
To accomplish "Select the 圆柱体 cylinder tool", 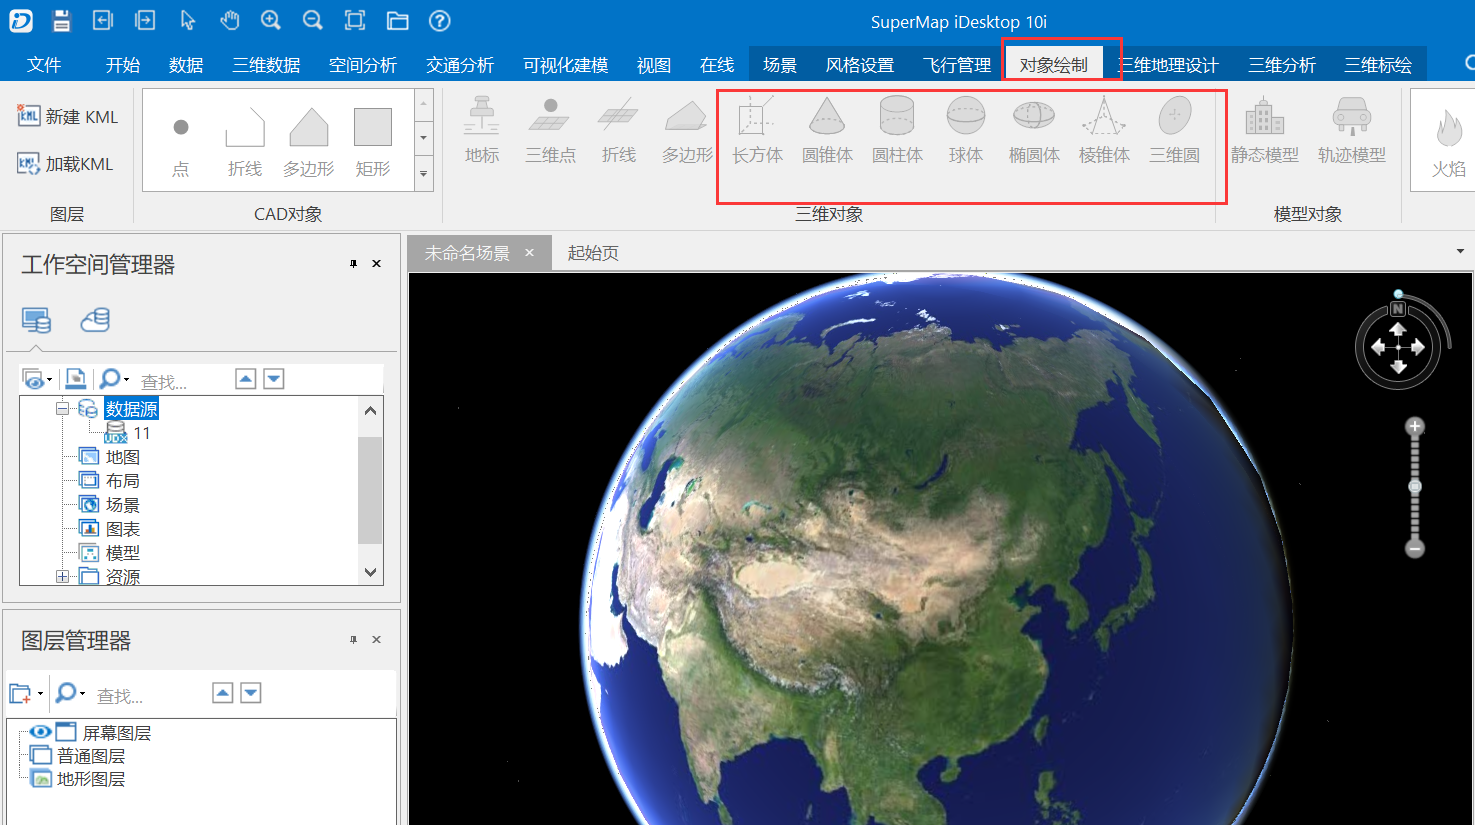I will pyautogui.click(x=897, y=131).
